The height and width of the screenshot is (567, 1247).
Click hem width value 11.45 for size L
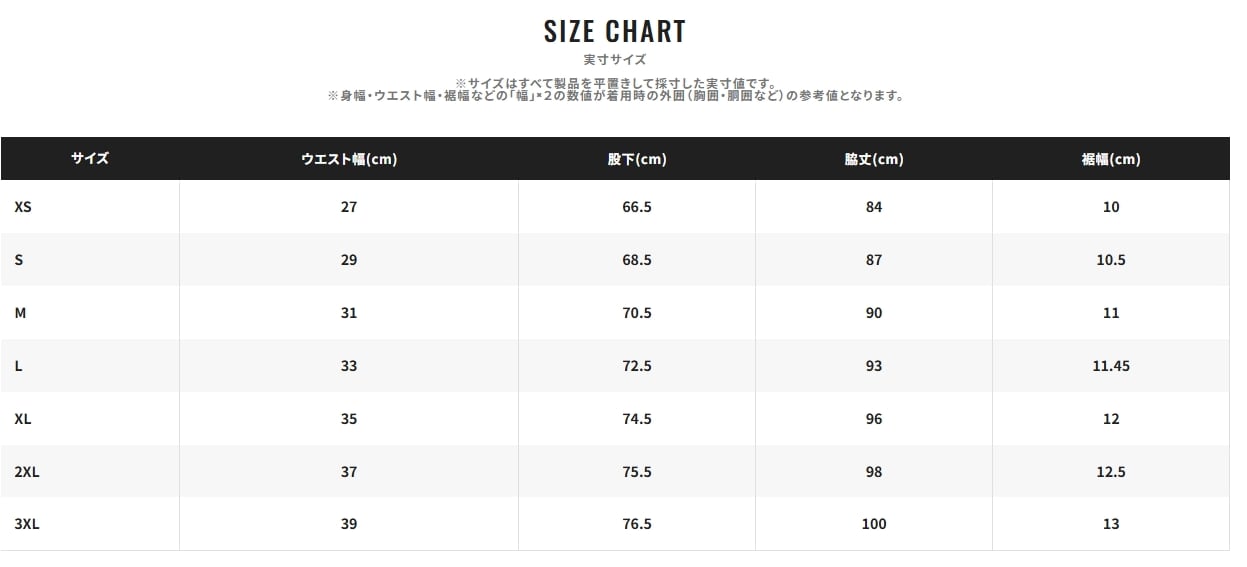[x=1111, y=366]
